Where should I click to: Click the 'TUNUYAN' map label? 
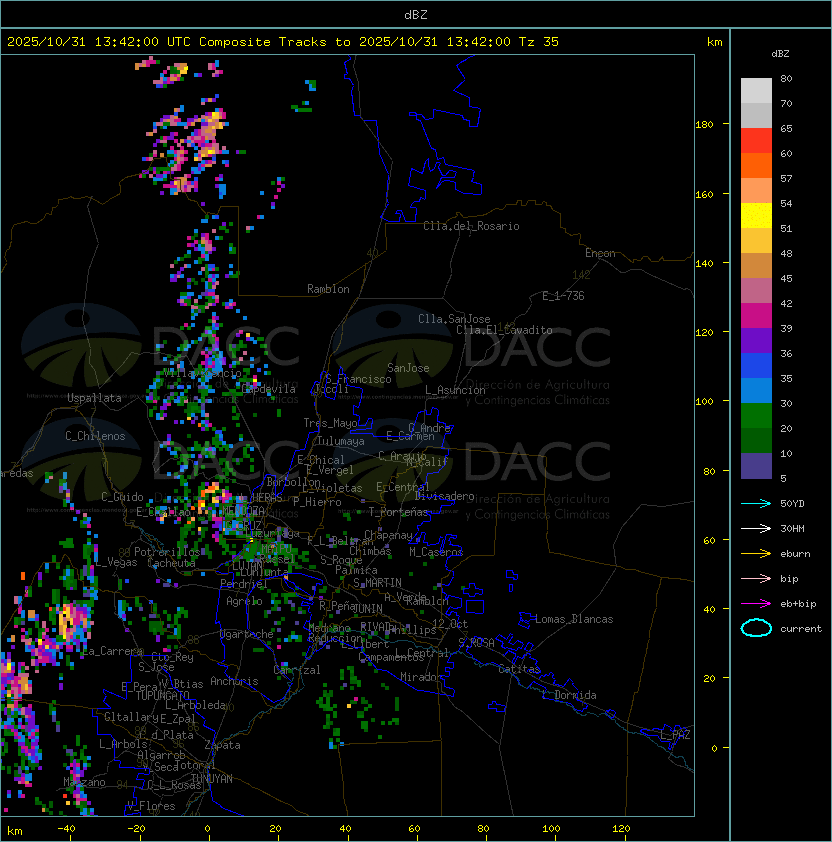pos(212,779)
